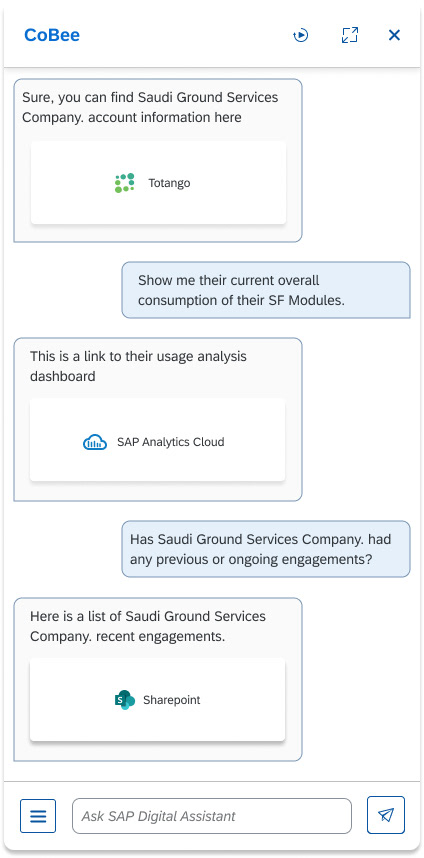
Task: Open the white card containing SAP Analytics Cloud
Action: (x=158, y=440)
